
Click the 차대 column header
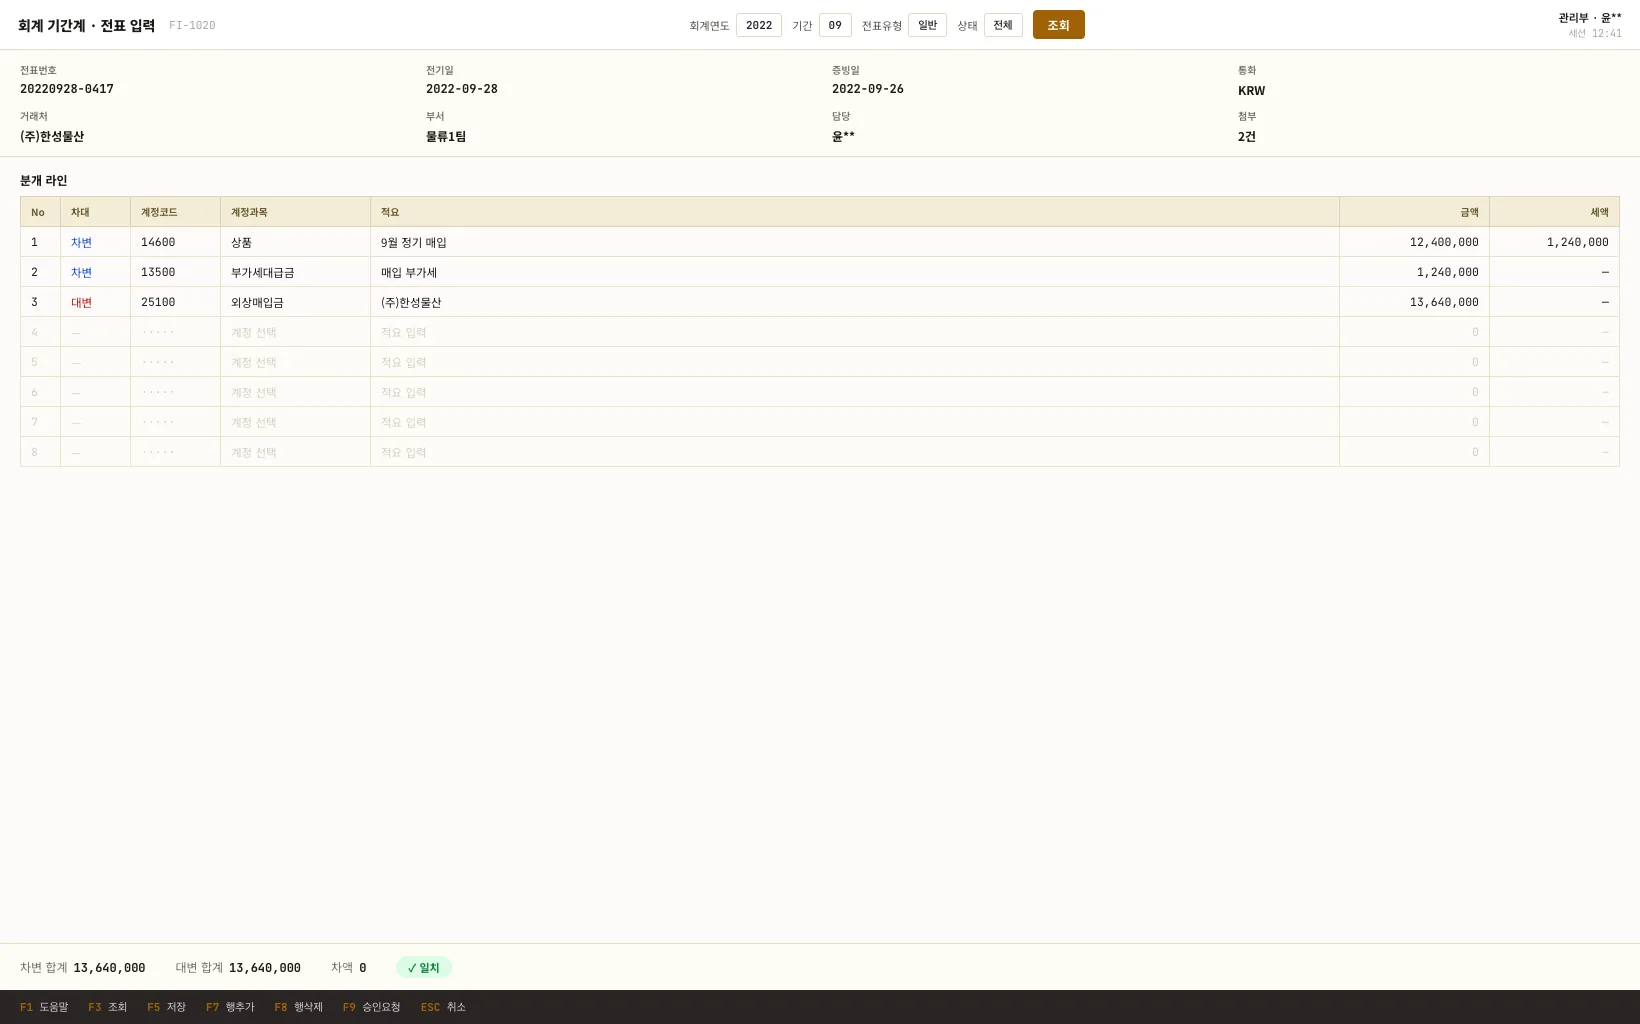(95, 212)
